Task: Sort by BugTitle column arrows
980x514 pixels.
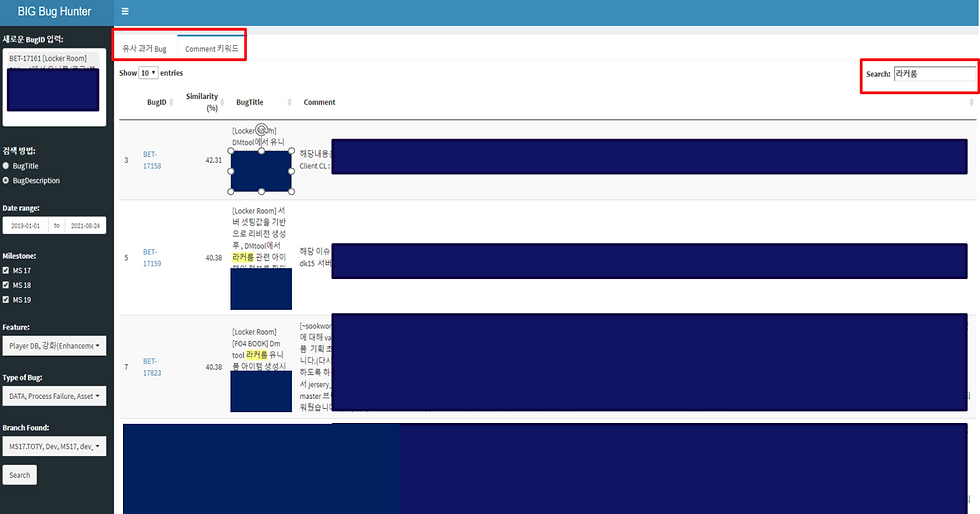Action: [289, 102]
